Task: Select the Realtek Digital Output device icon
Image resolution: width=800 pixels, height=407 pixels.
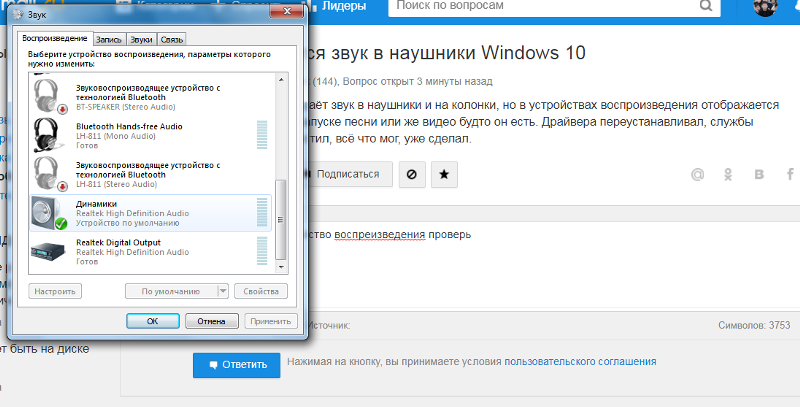Action: 48,251
